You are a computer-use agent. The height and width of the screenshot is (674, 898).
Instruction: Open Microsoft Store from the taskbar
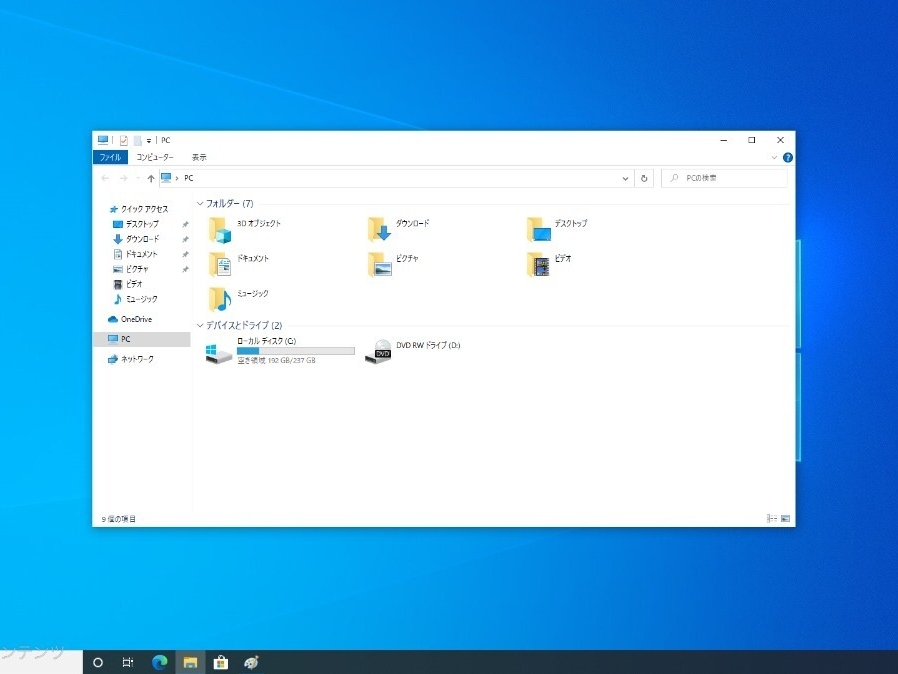pos(220,662)
